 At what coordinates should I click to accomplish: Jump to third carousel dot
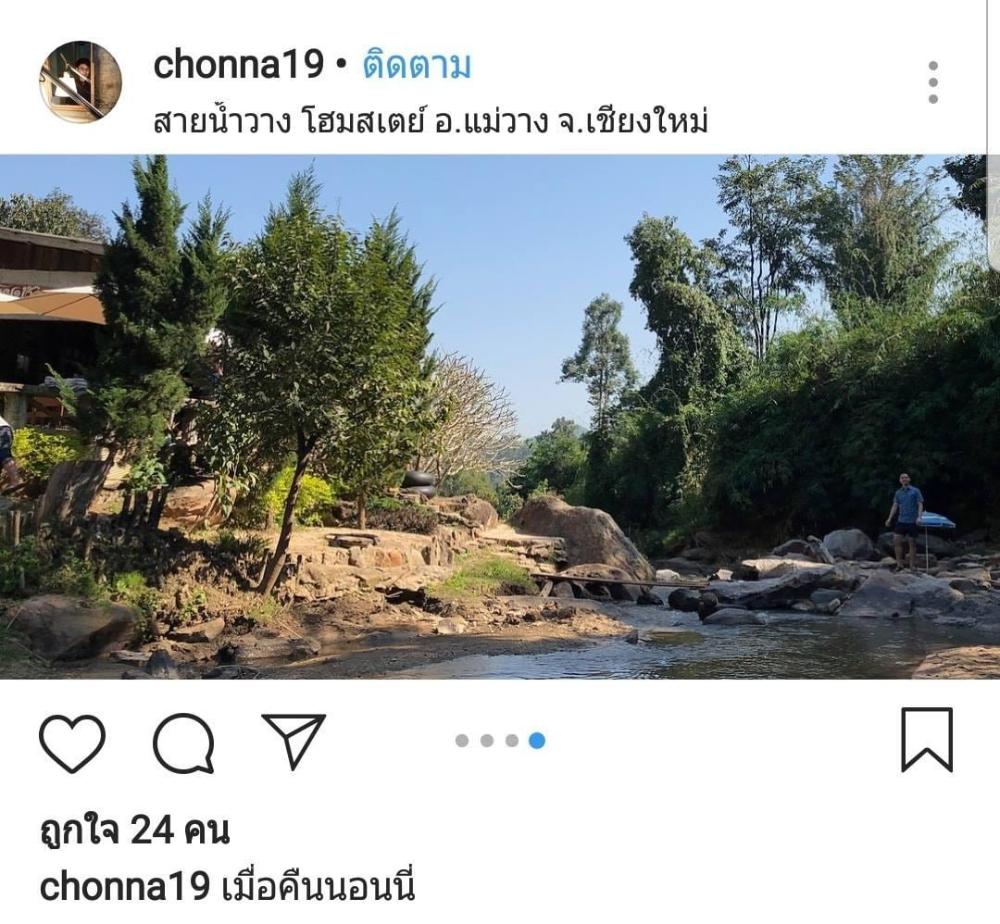pos(512,740)
